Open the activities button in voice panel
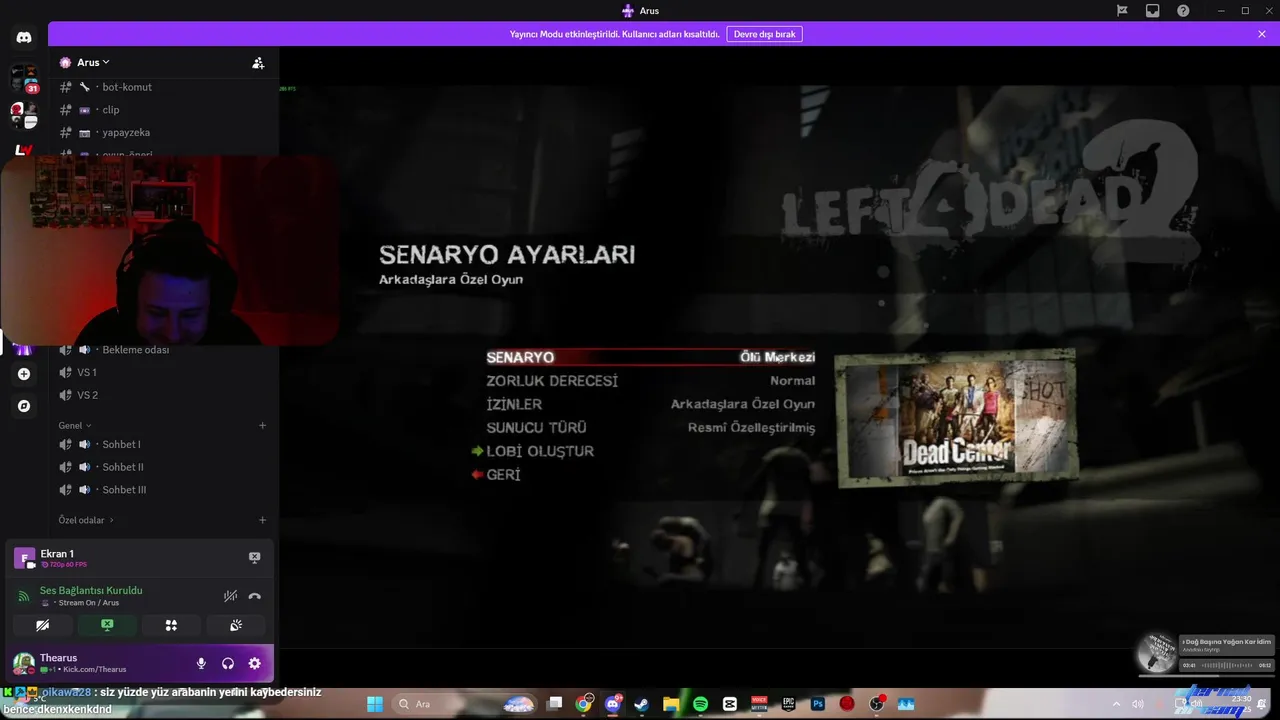Screen dimensions: 1280x720 tap(171, 625)
